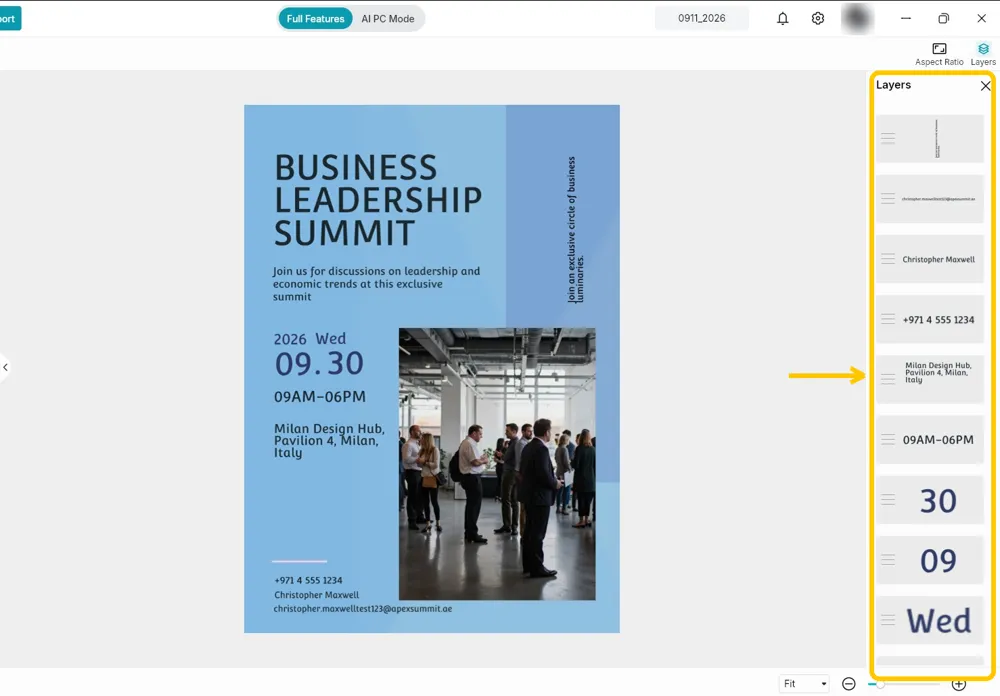Image resolution: width=1000 pixels, height=696 pixels.
Task: Select the email address layer in Layers
Action: pyautogui.click(x=929, y=199)
